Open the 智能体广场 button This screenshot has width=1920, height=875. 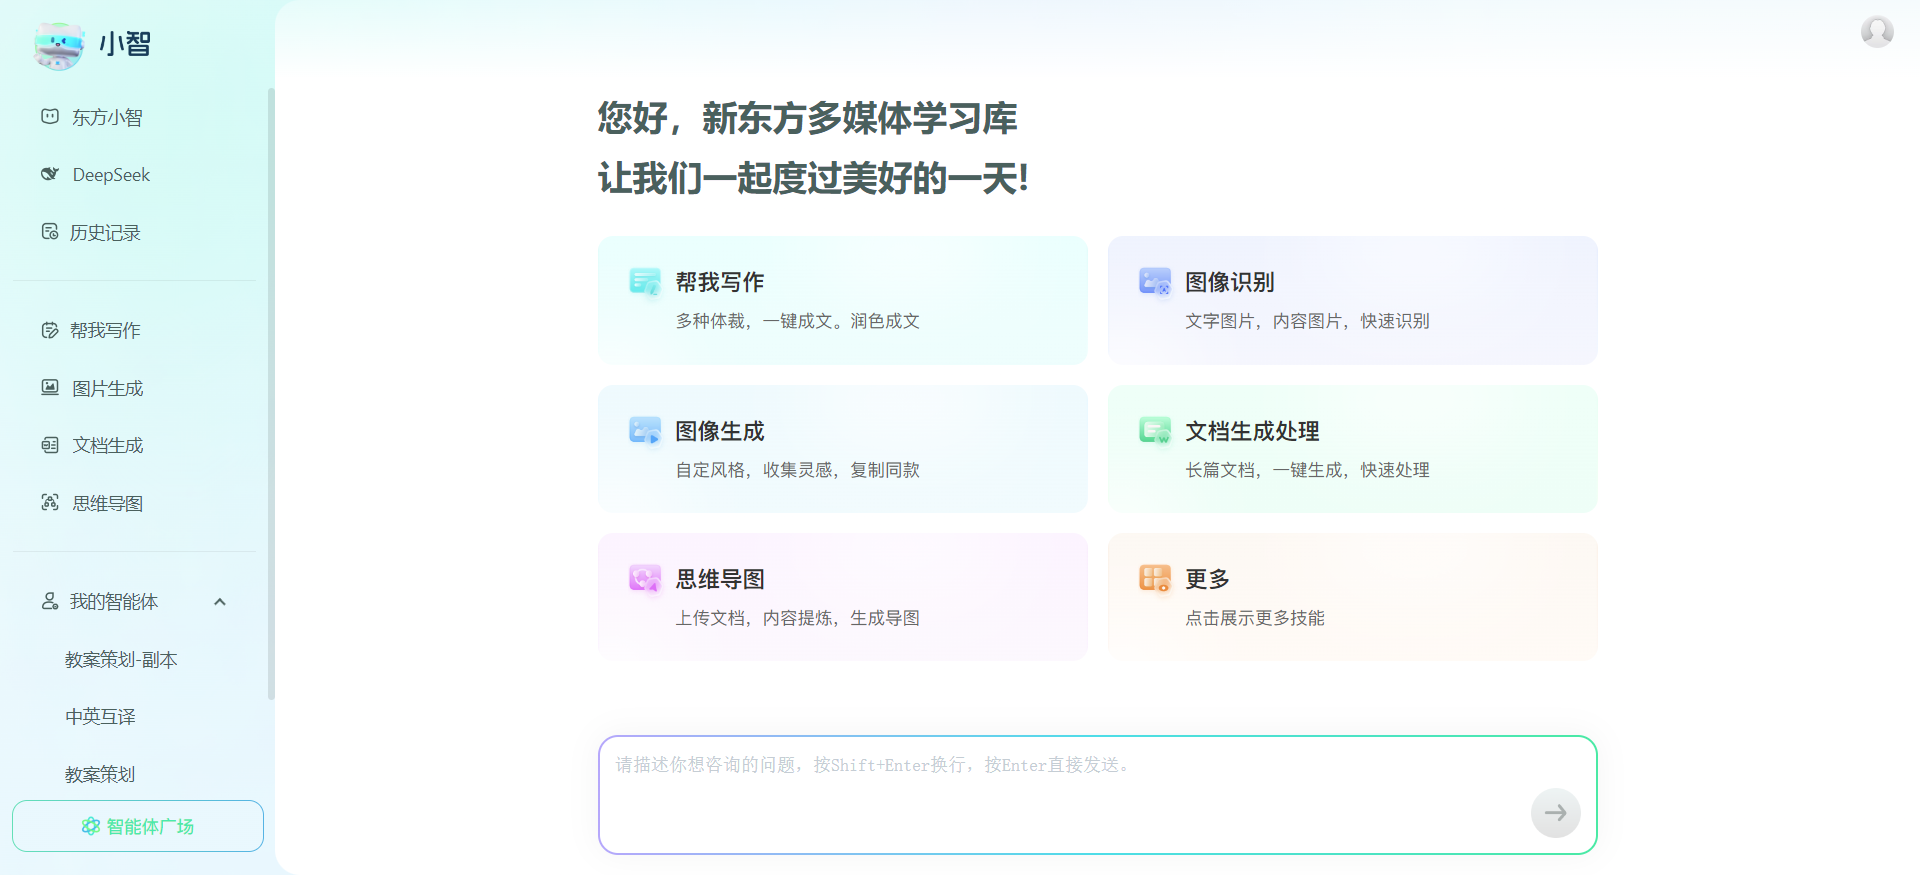138,826
